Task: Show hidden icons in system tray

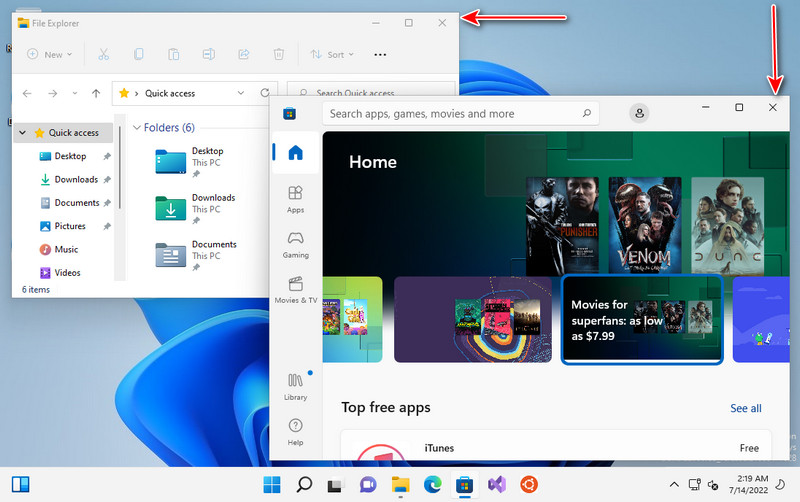Action: (x=674, y=485)
